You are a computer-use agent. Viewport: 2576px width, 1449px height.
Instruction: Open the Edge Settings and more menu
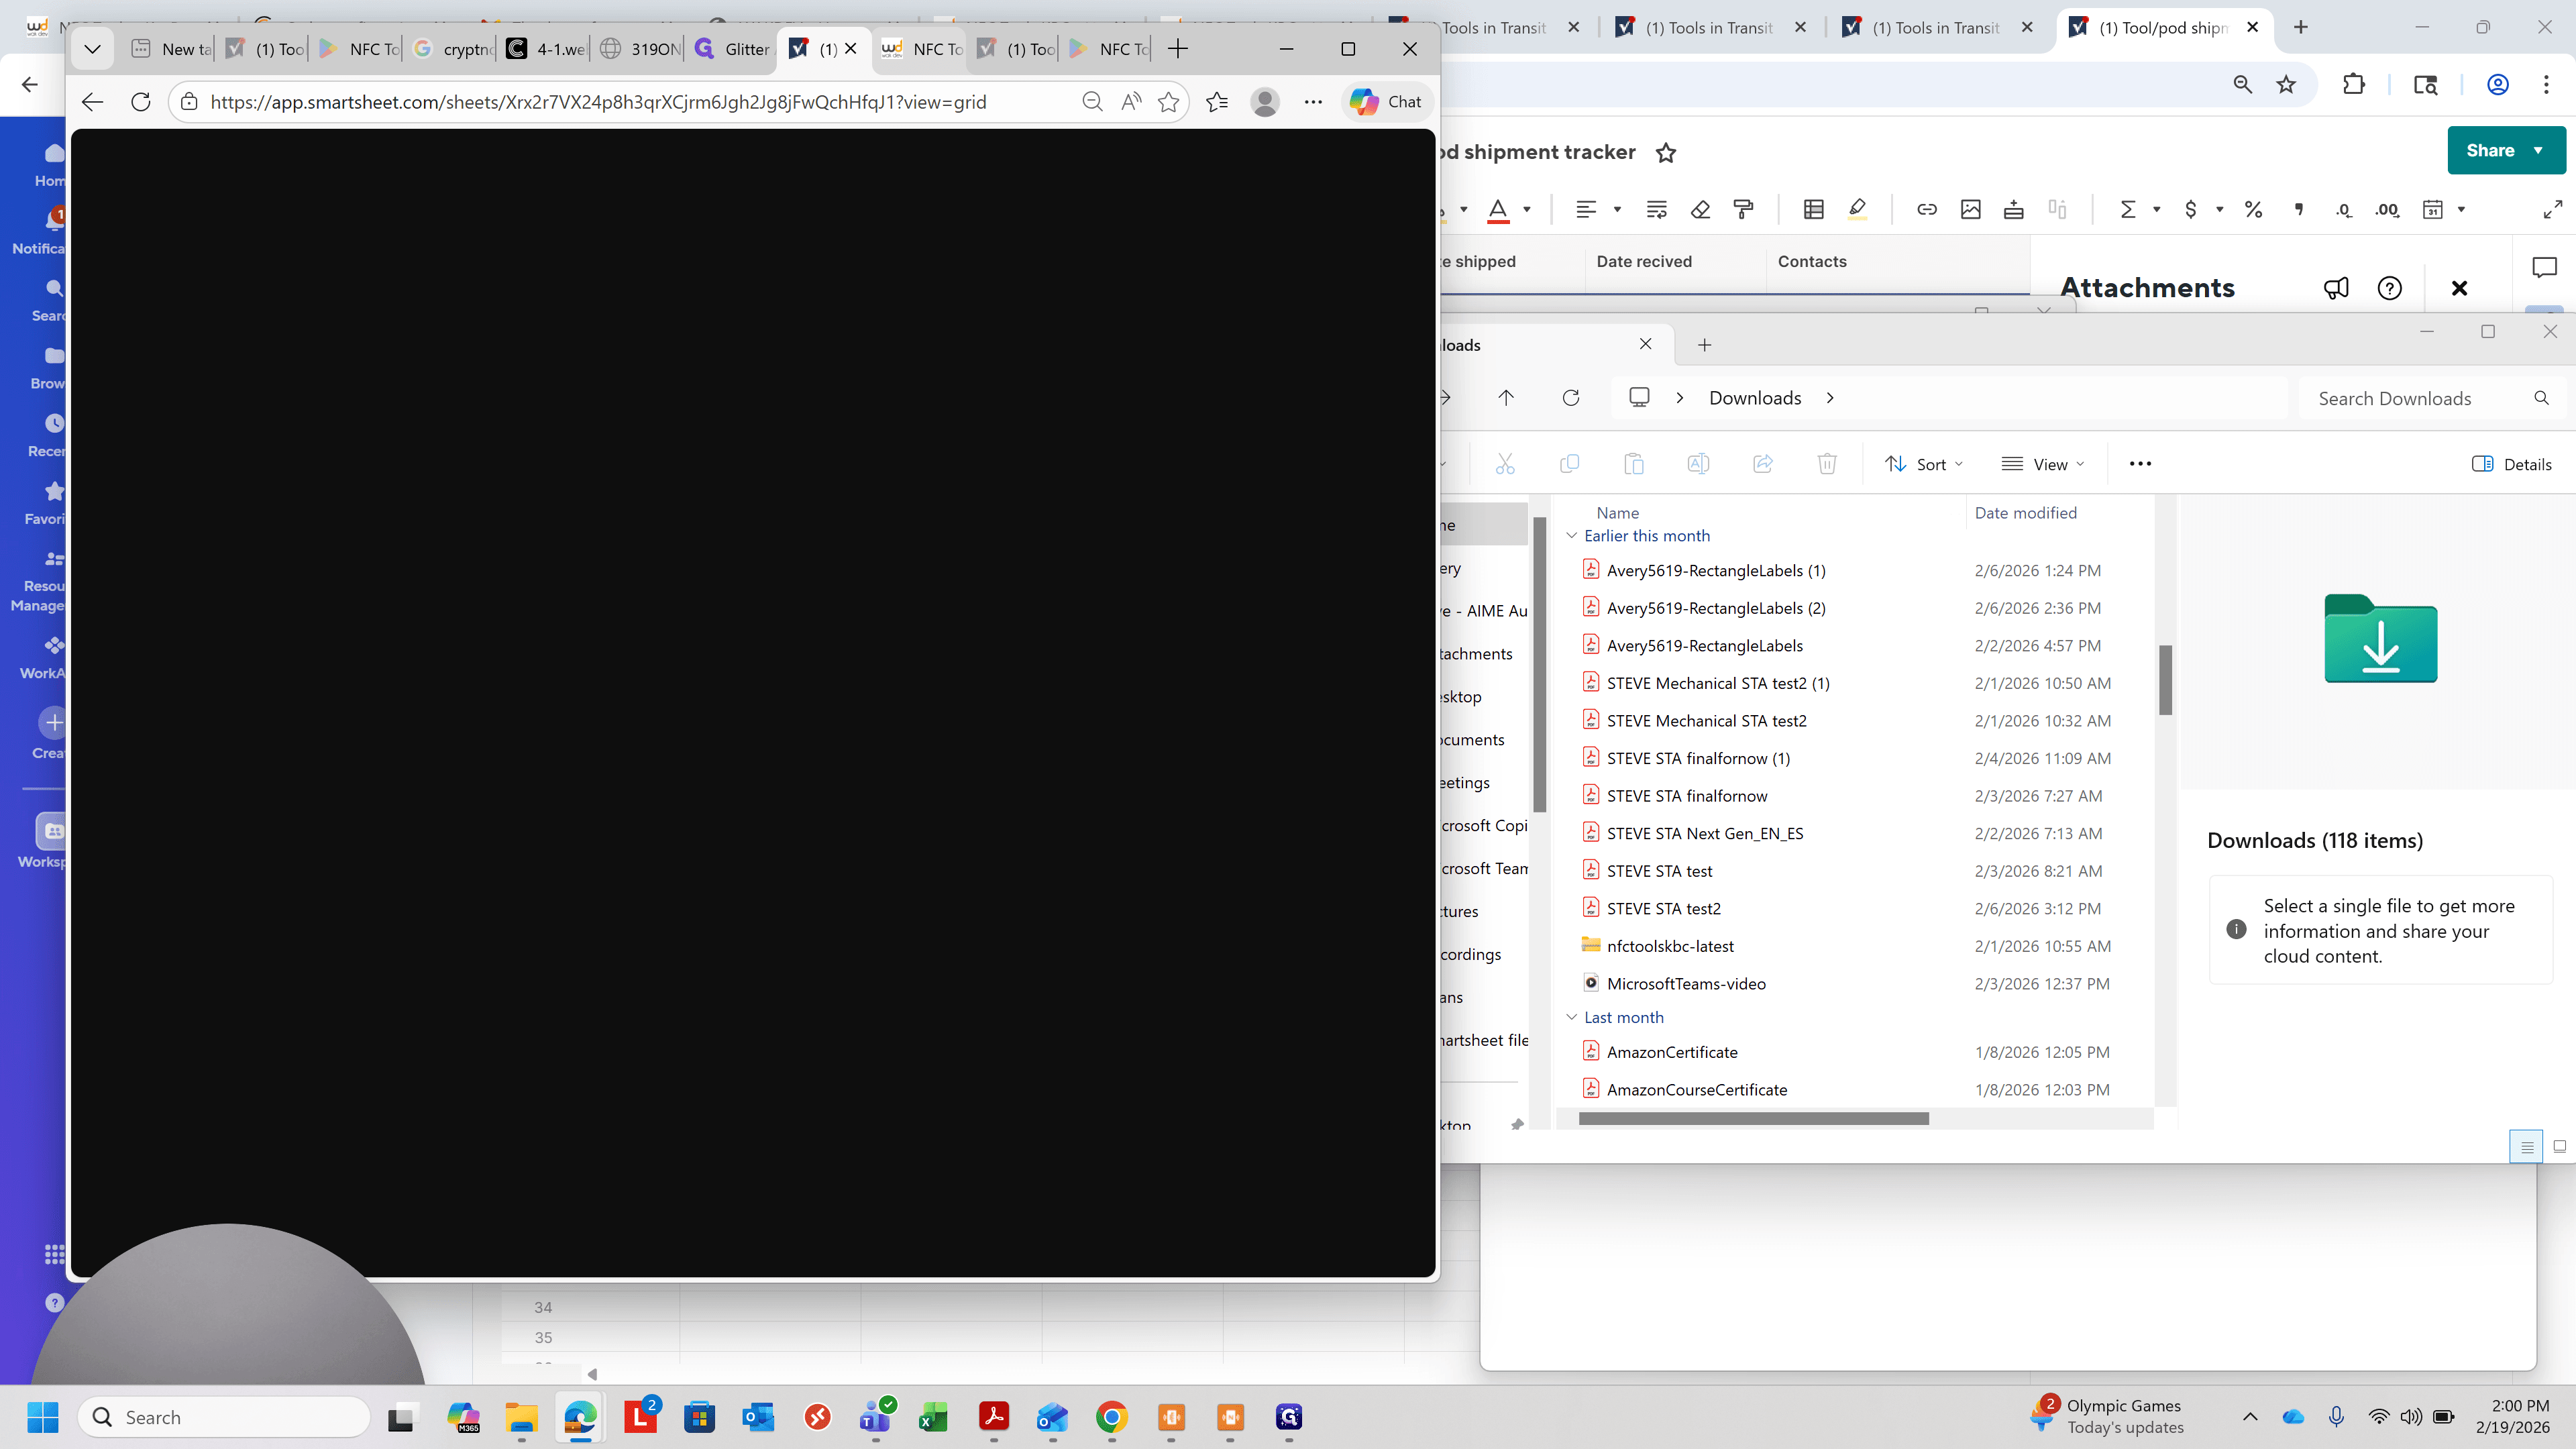click(x=1313, y=102)
